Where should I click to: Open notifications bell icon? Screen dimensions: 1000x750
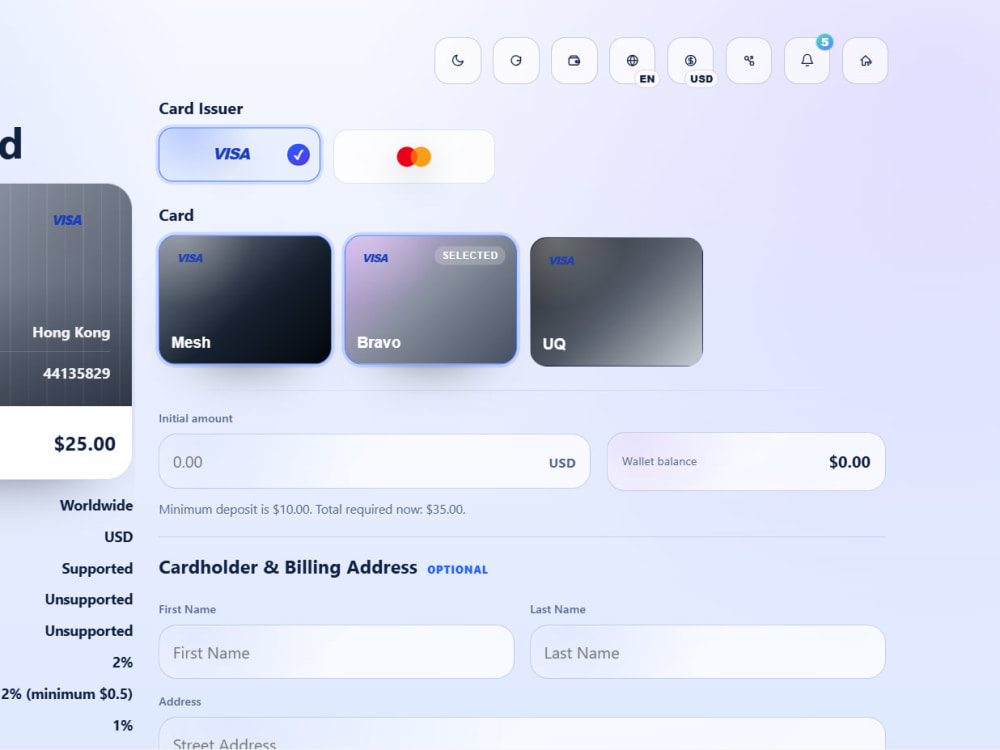[x=807, y=61]
